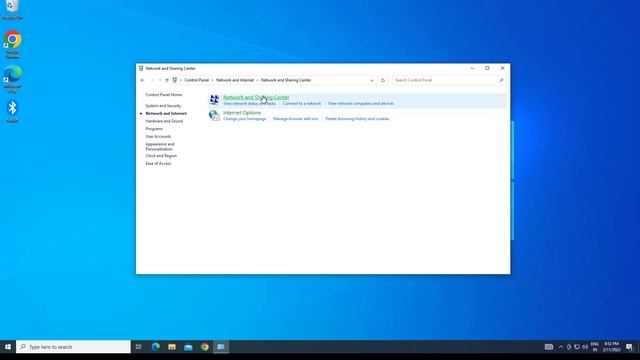
Task: Click the window title bar network icon
Action: tap(141, 69)
